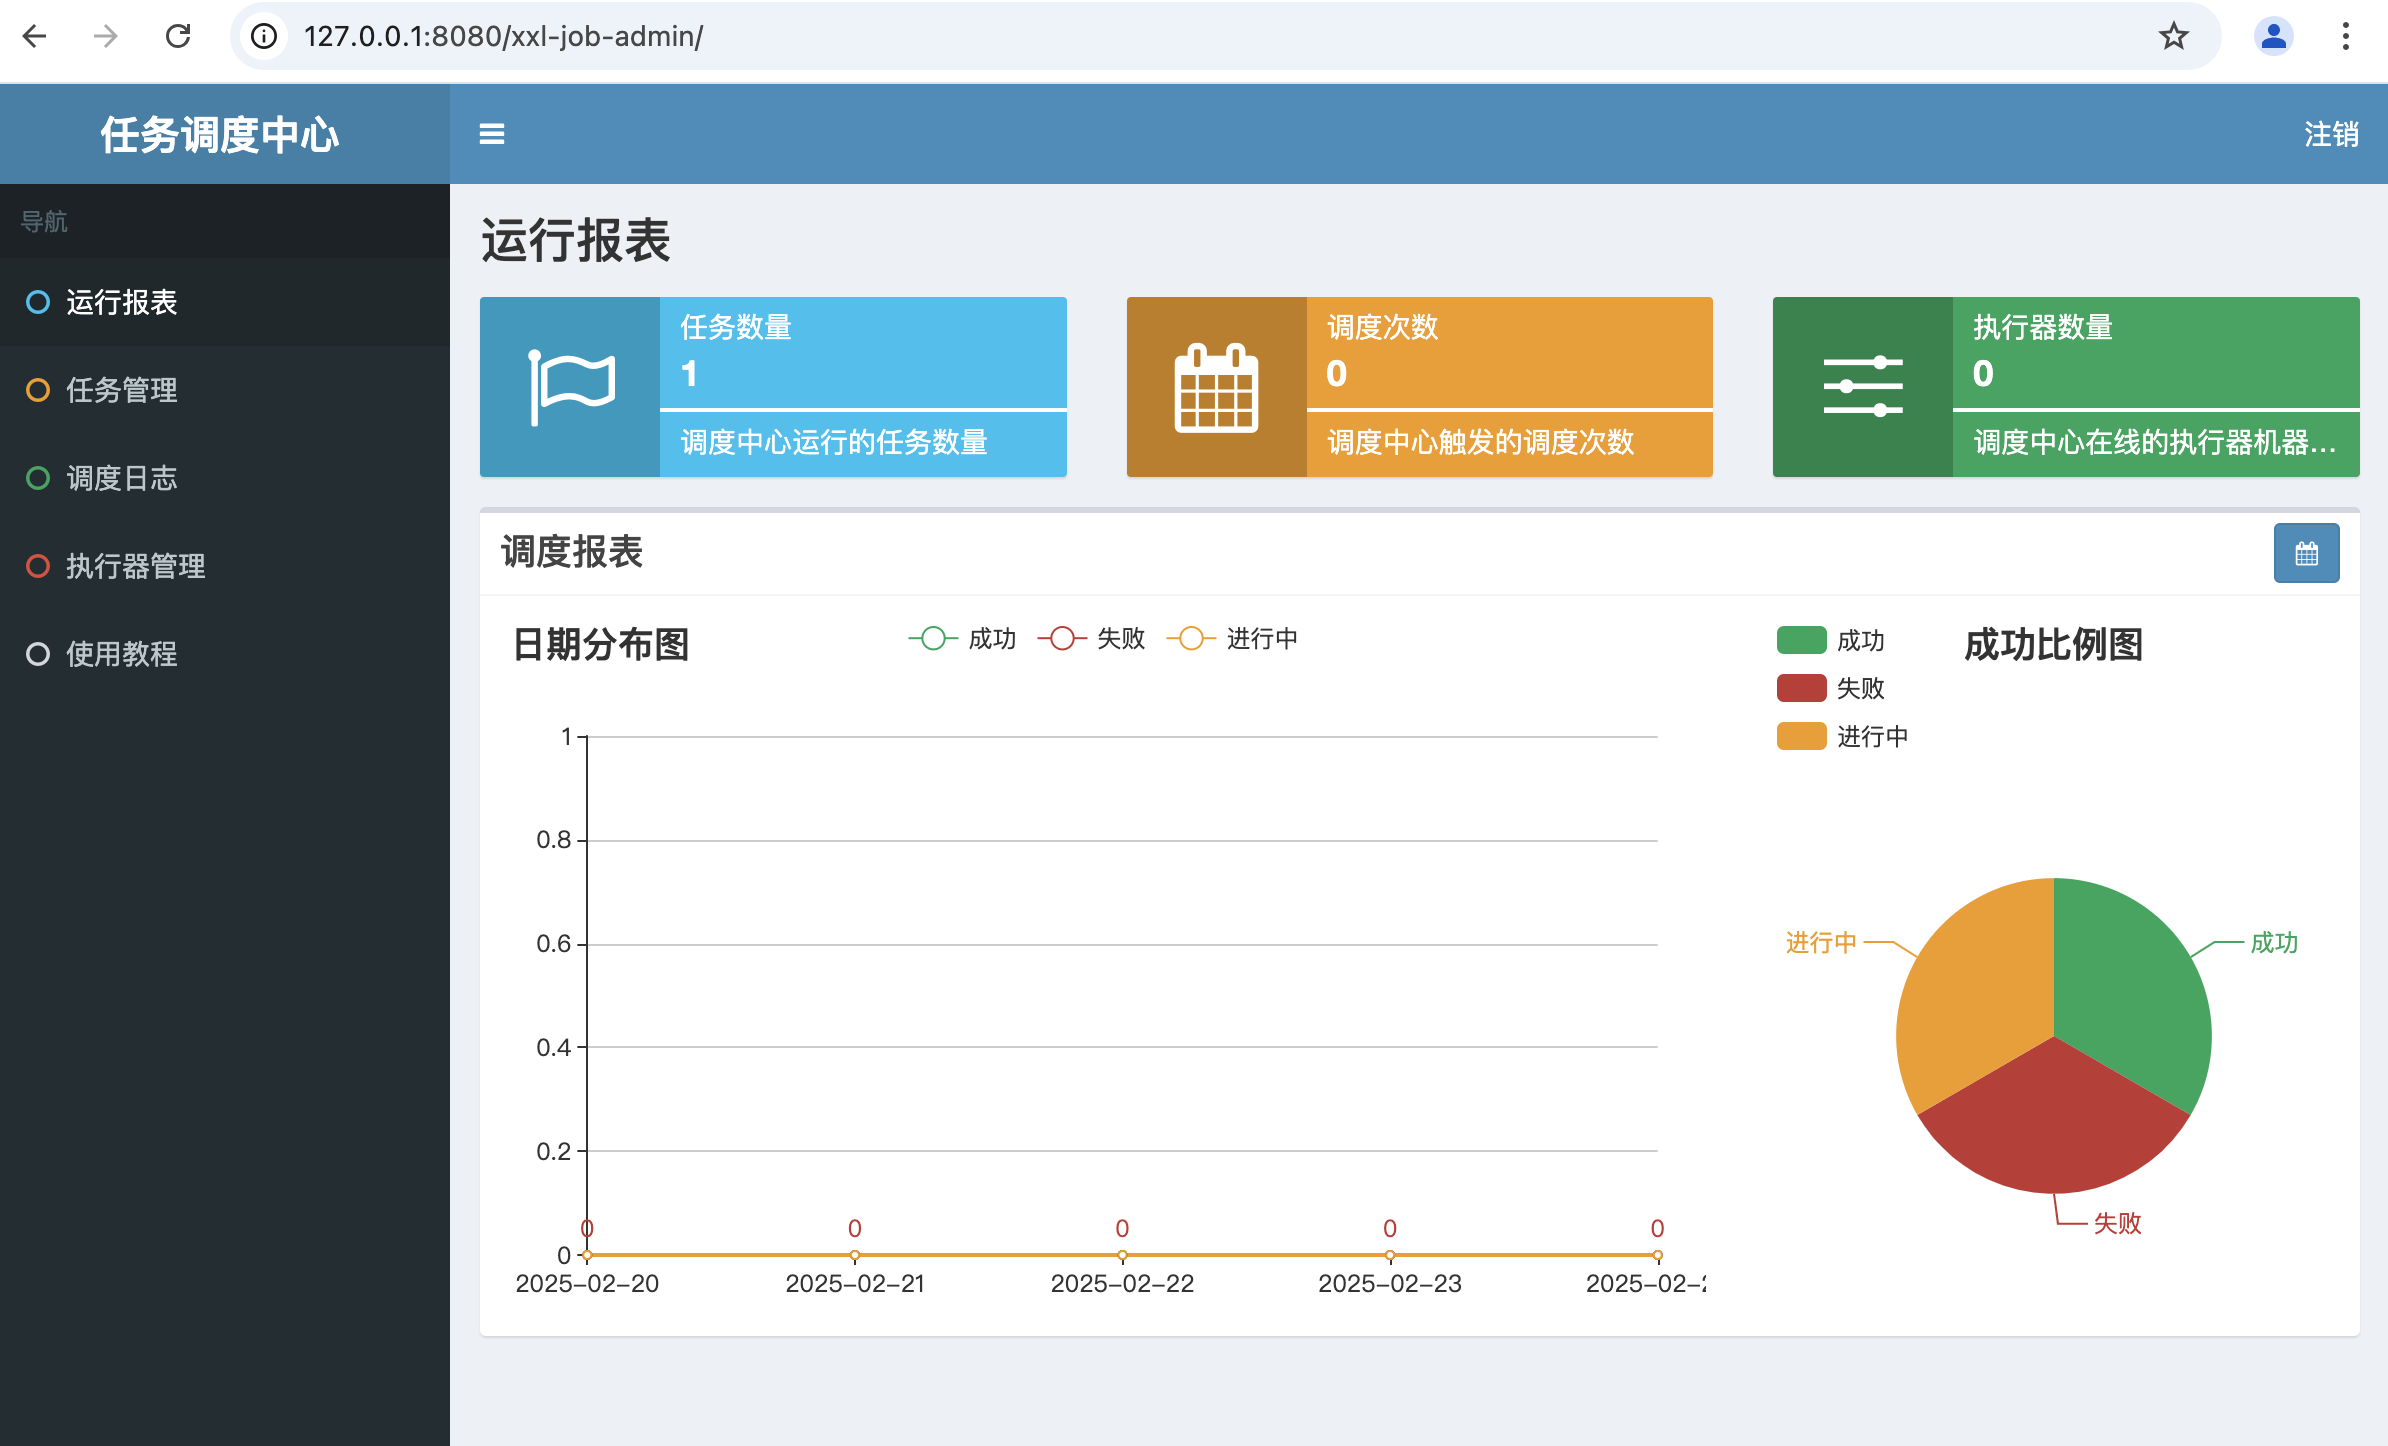This screenshot has width=2388, height=1446.
Task: Open the browser three-dot menu
Action: click(x=2345, y=37)
